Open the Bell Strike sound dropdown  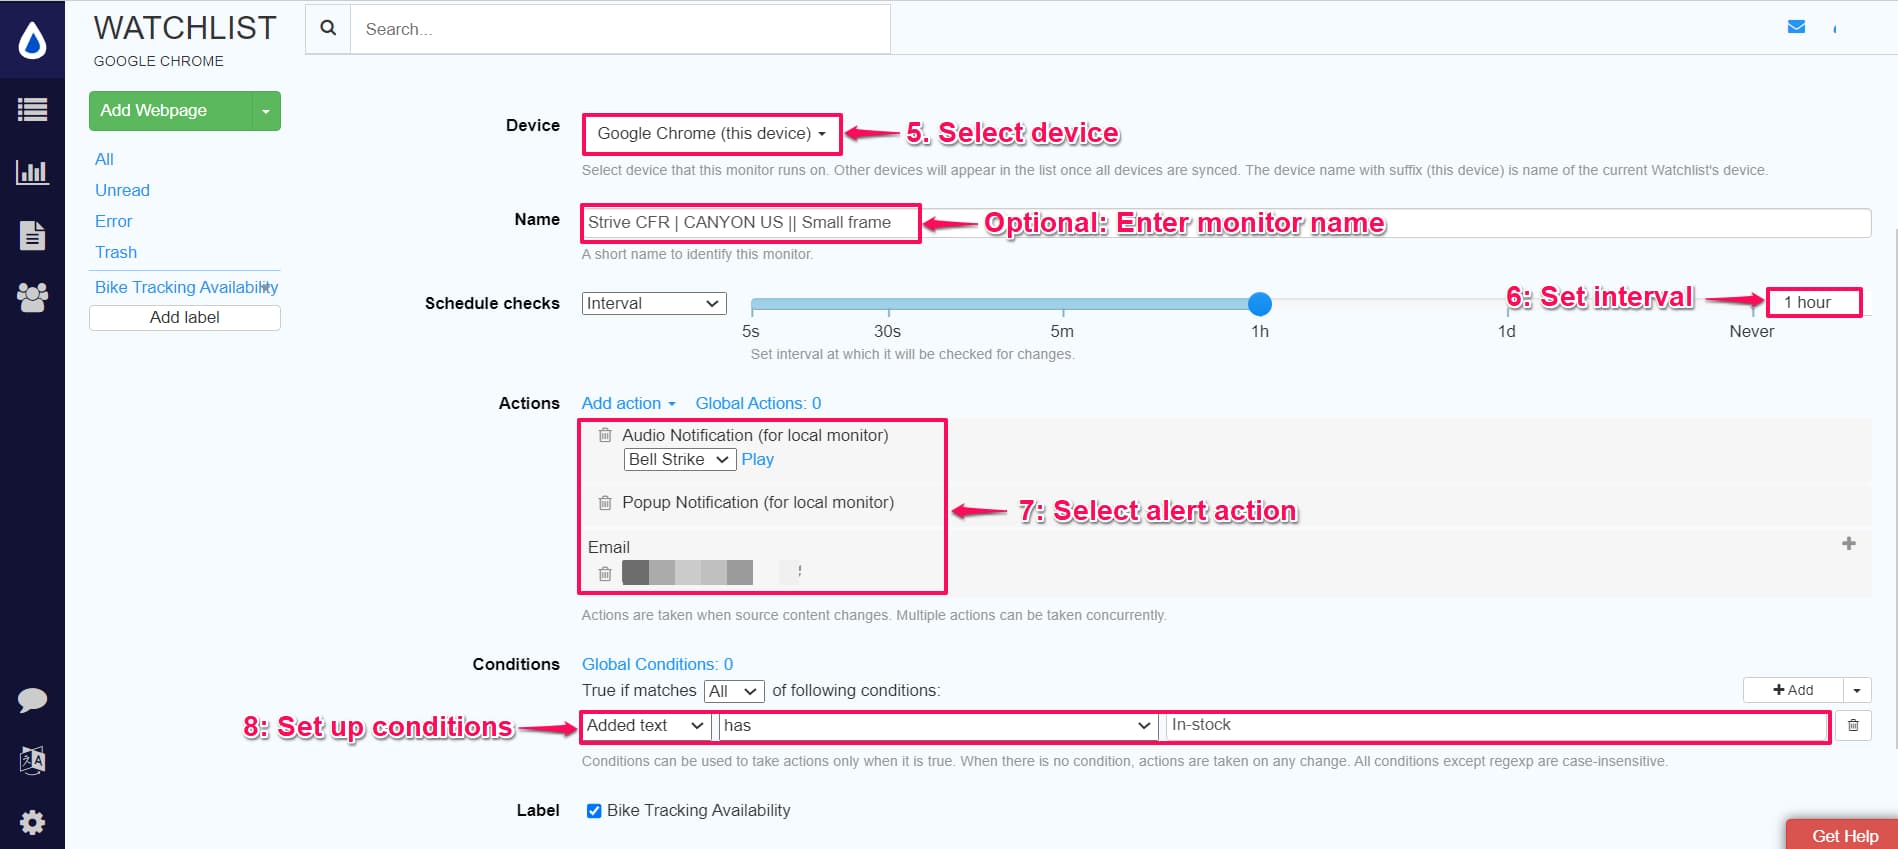pos(679,459)
